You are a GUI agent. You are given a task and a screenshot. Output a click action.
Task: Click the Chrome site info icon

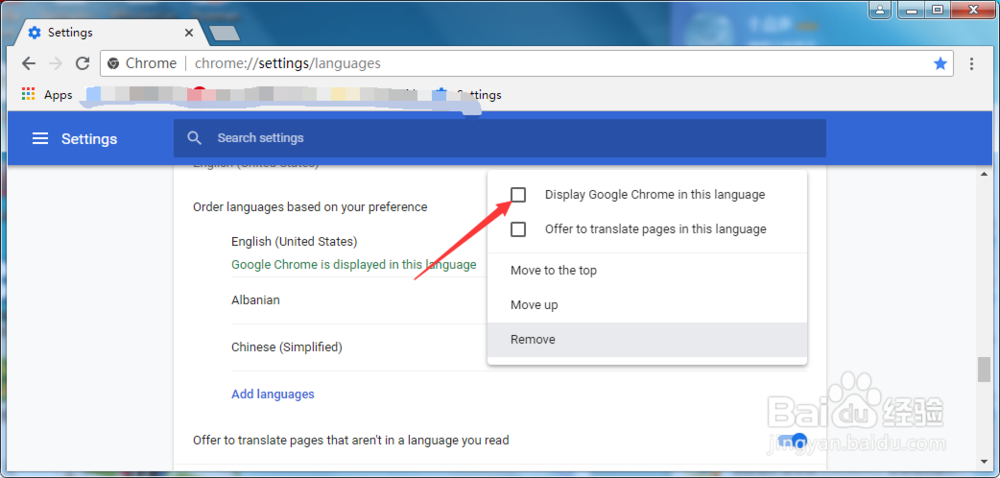tap(114, 63)
